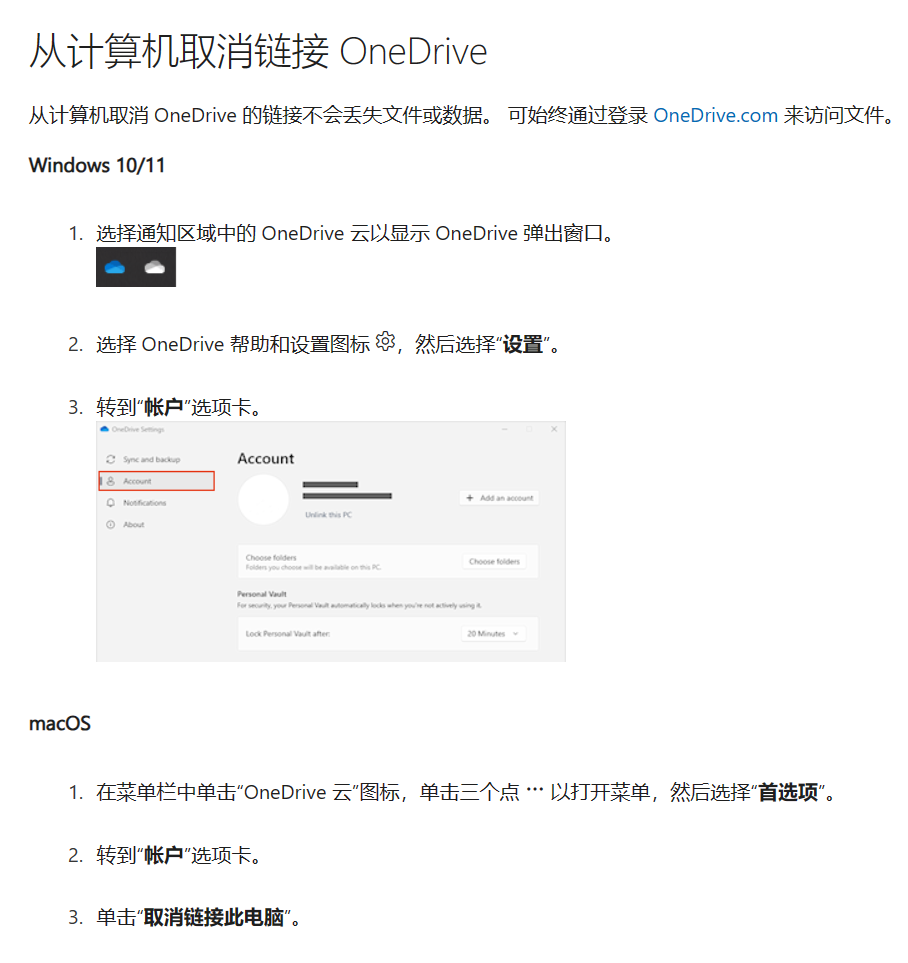The image size is (908, 963).
Task: Open the OneDrive.com hyperlink
Action: tap(715, 115)
